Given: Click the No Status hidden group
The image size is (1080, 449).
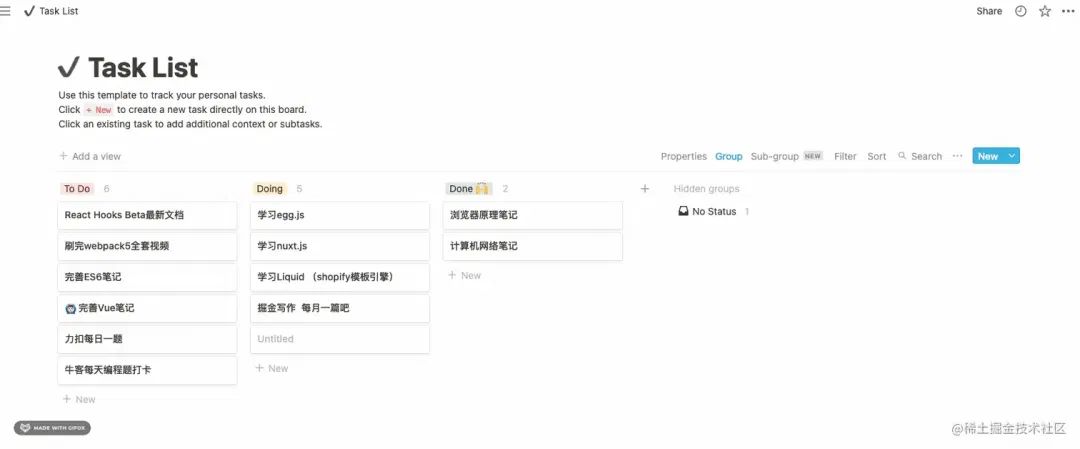Looking at the screenshot, I should coord(714,211).
